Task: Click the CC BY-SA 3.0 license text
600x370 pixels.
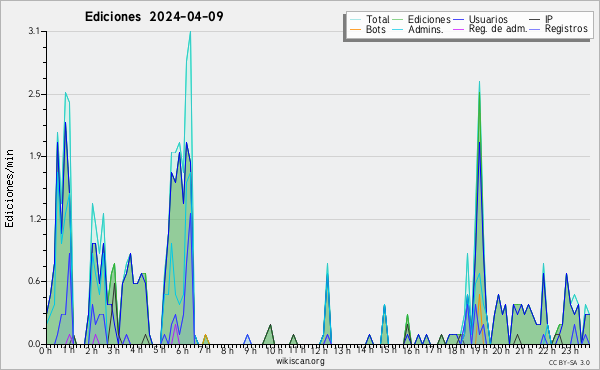Action: point(569,362)
